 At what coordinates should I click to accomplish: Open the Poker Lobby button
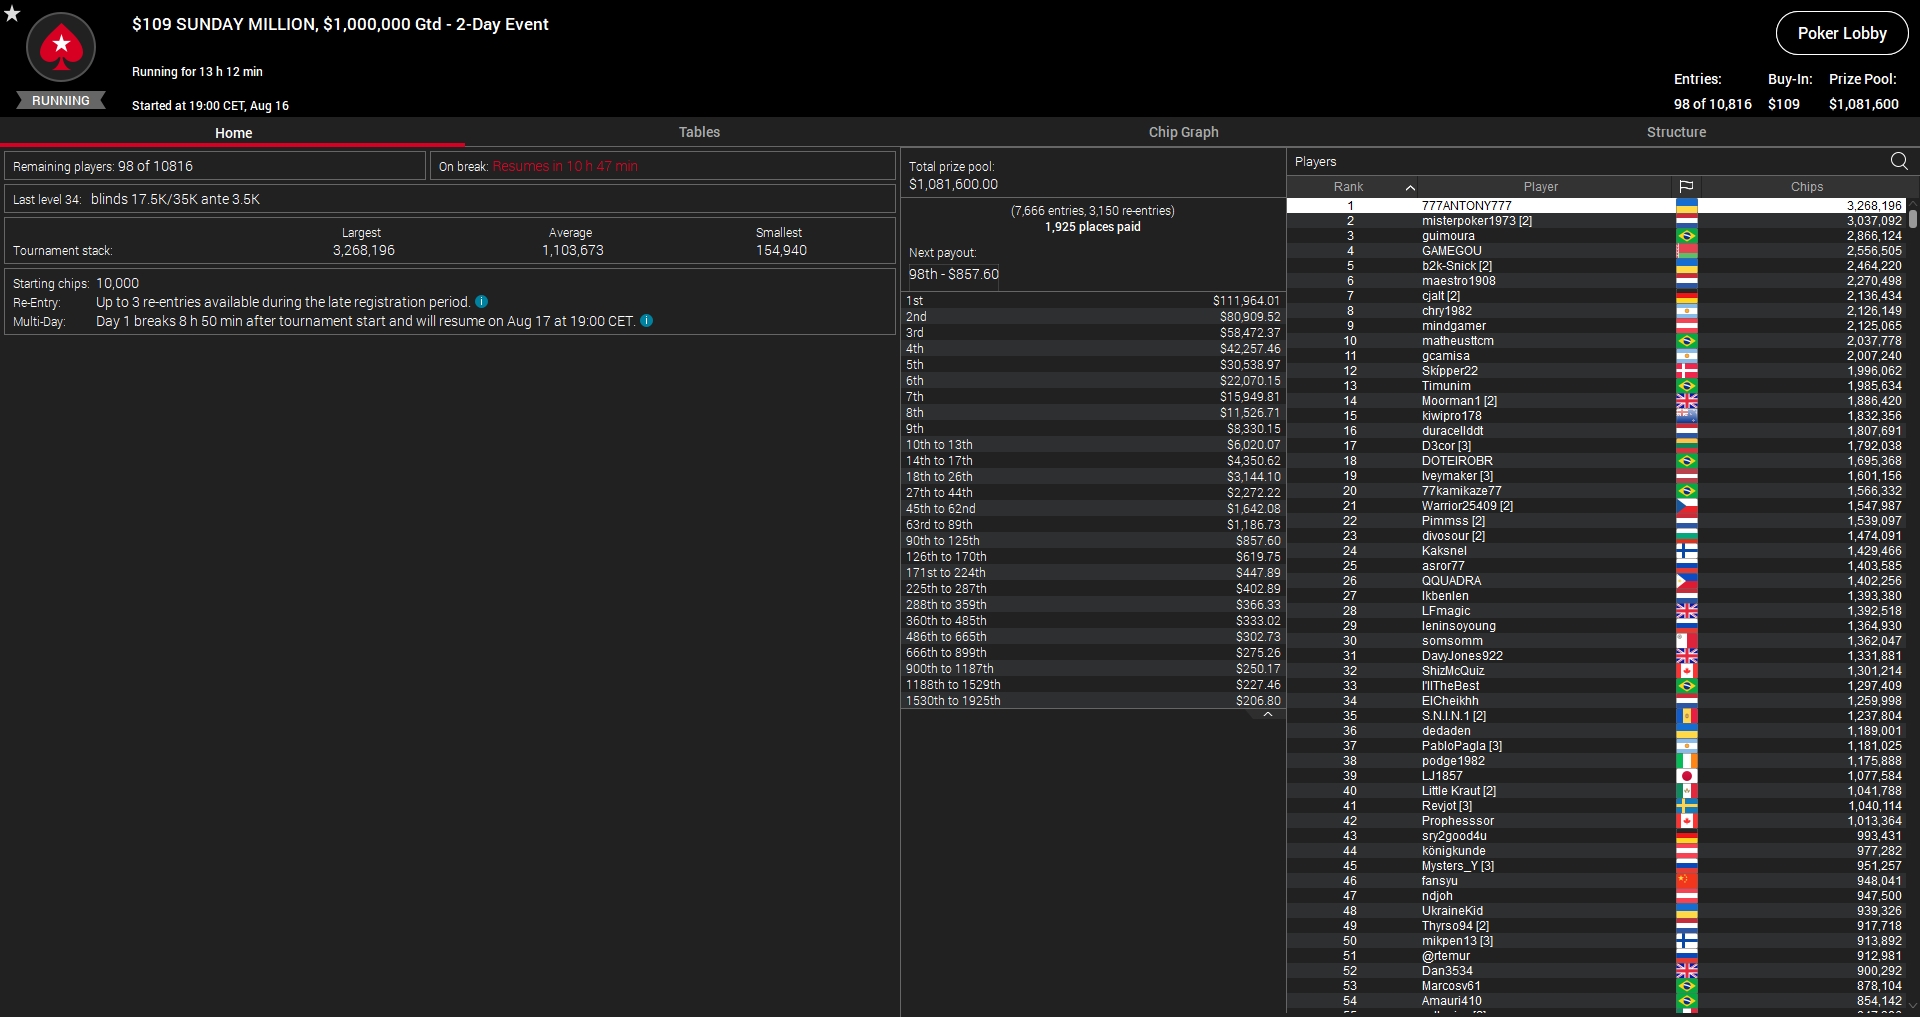(1842, 33)
